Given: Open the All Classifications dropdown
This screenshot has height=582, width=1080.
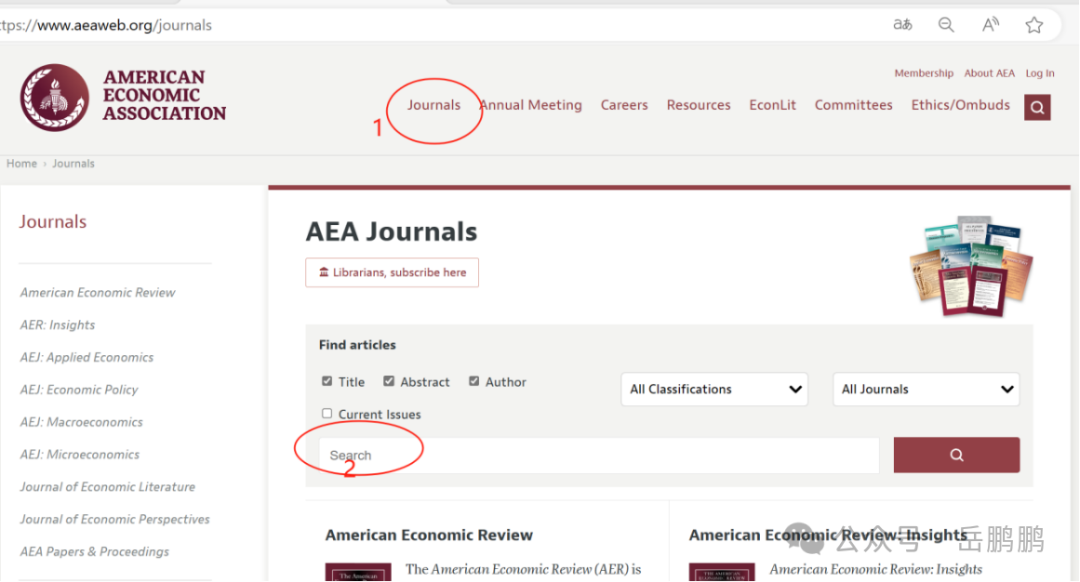Looking at the screenshot, I should coord(714,389).
